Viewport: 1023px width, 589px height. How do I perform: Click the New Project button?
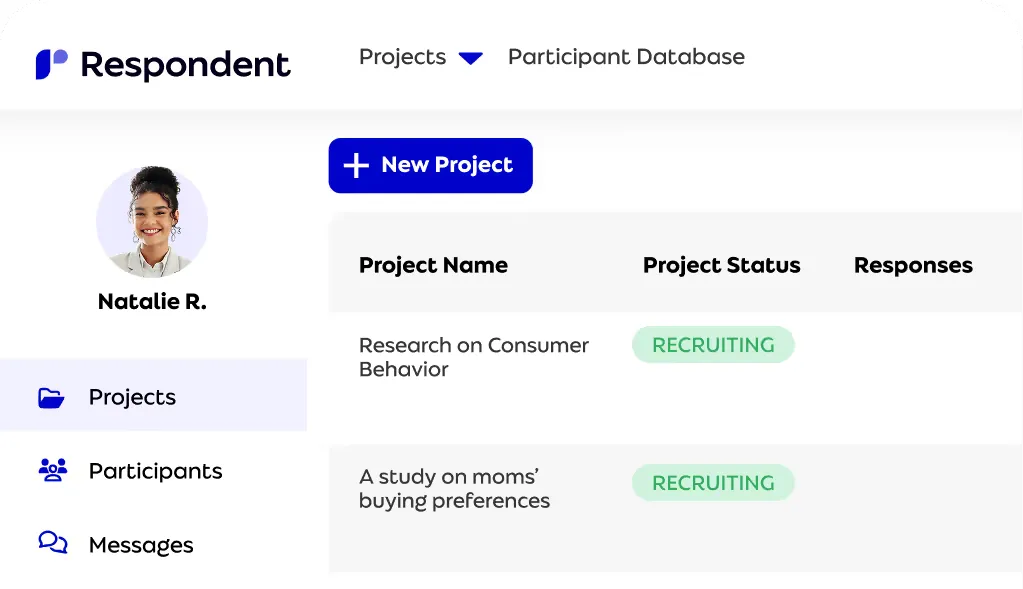pyautogui.click(x=430, y=165)
